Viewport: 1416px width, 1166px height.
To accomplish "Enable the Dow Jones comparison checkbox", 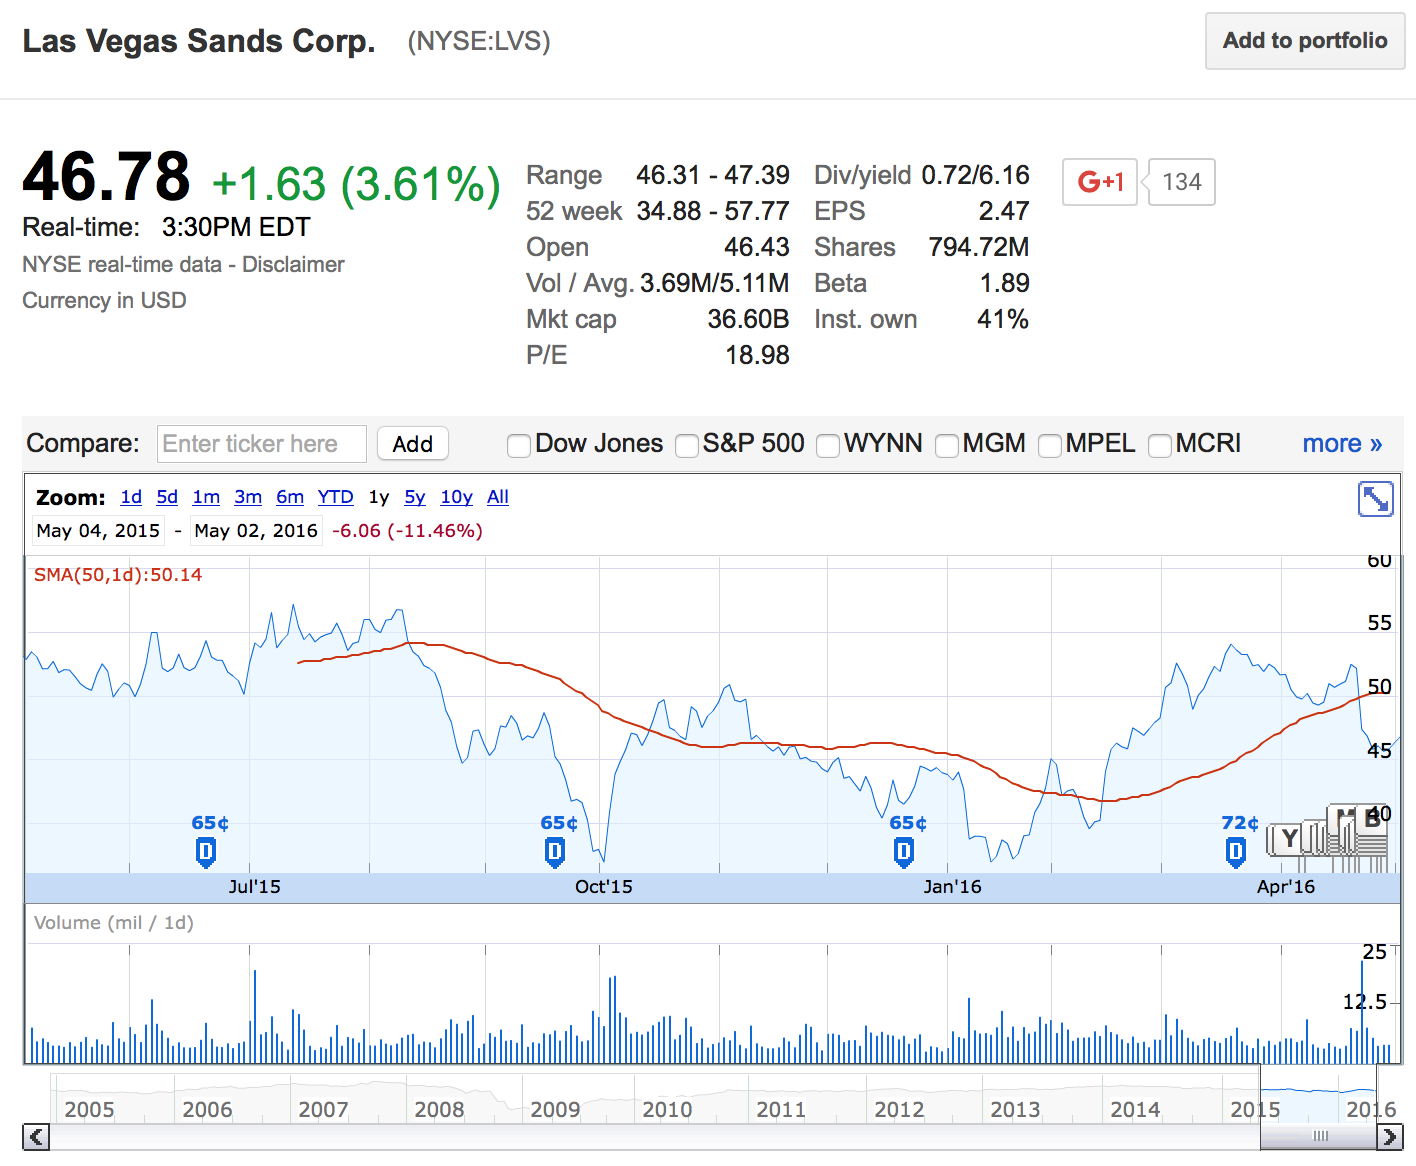I will click(518, 445).
